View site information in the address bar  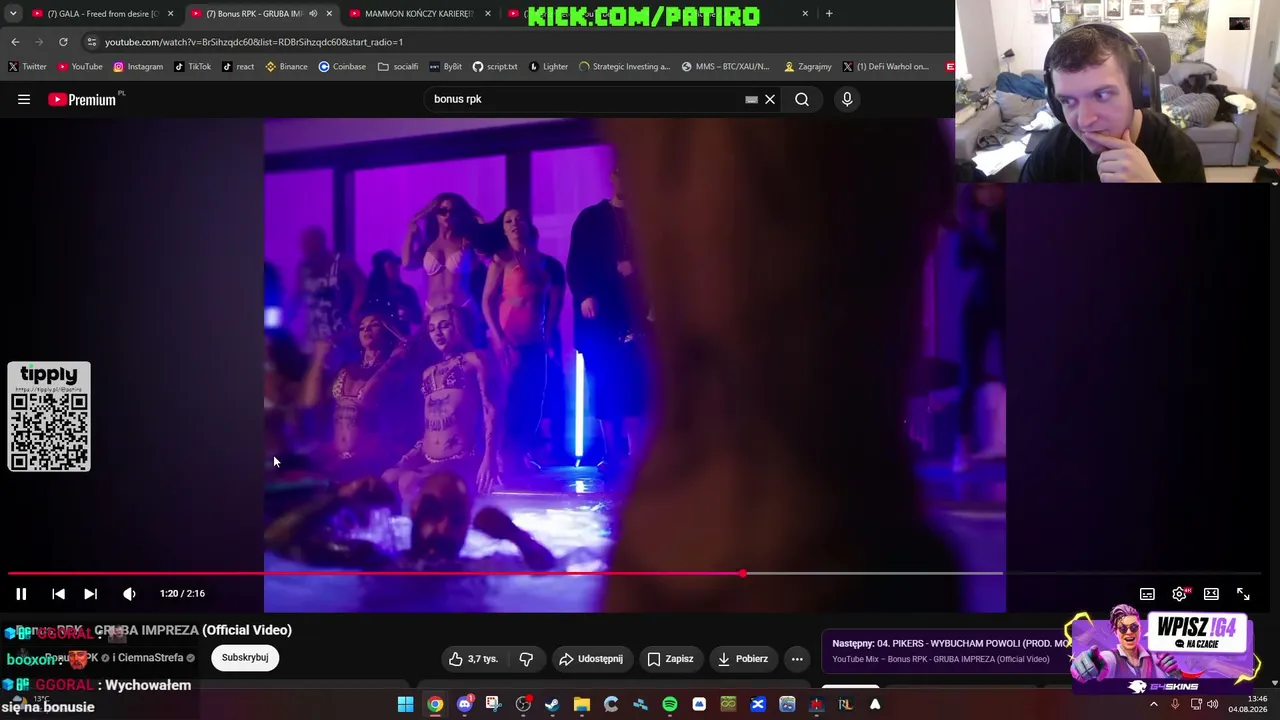click(x=92, y=42)
